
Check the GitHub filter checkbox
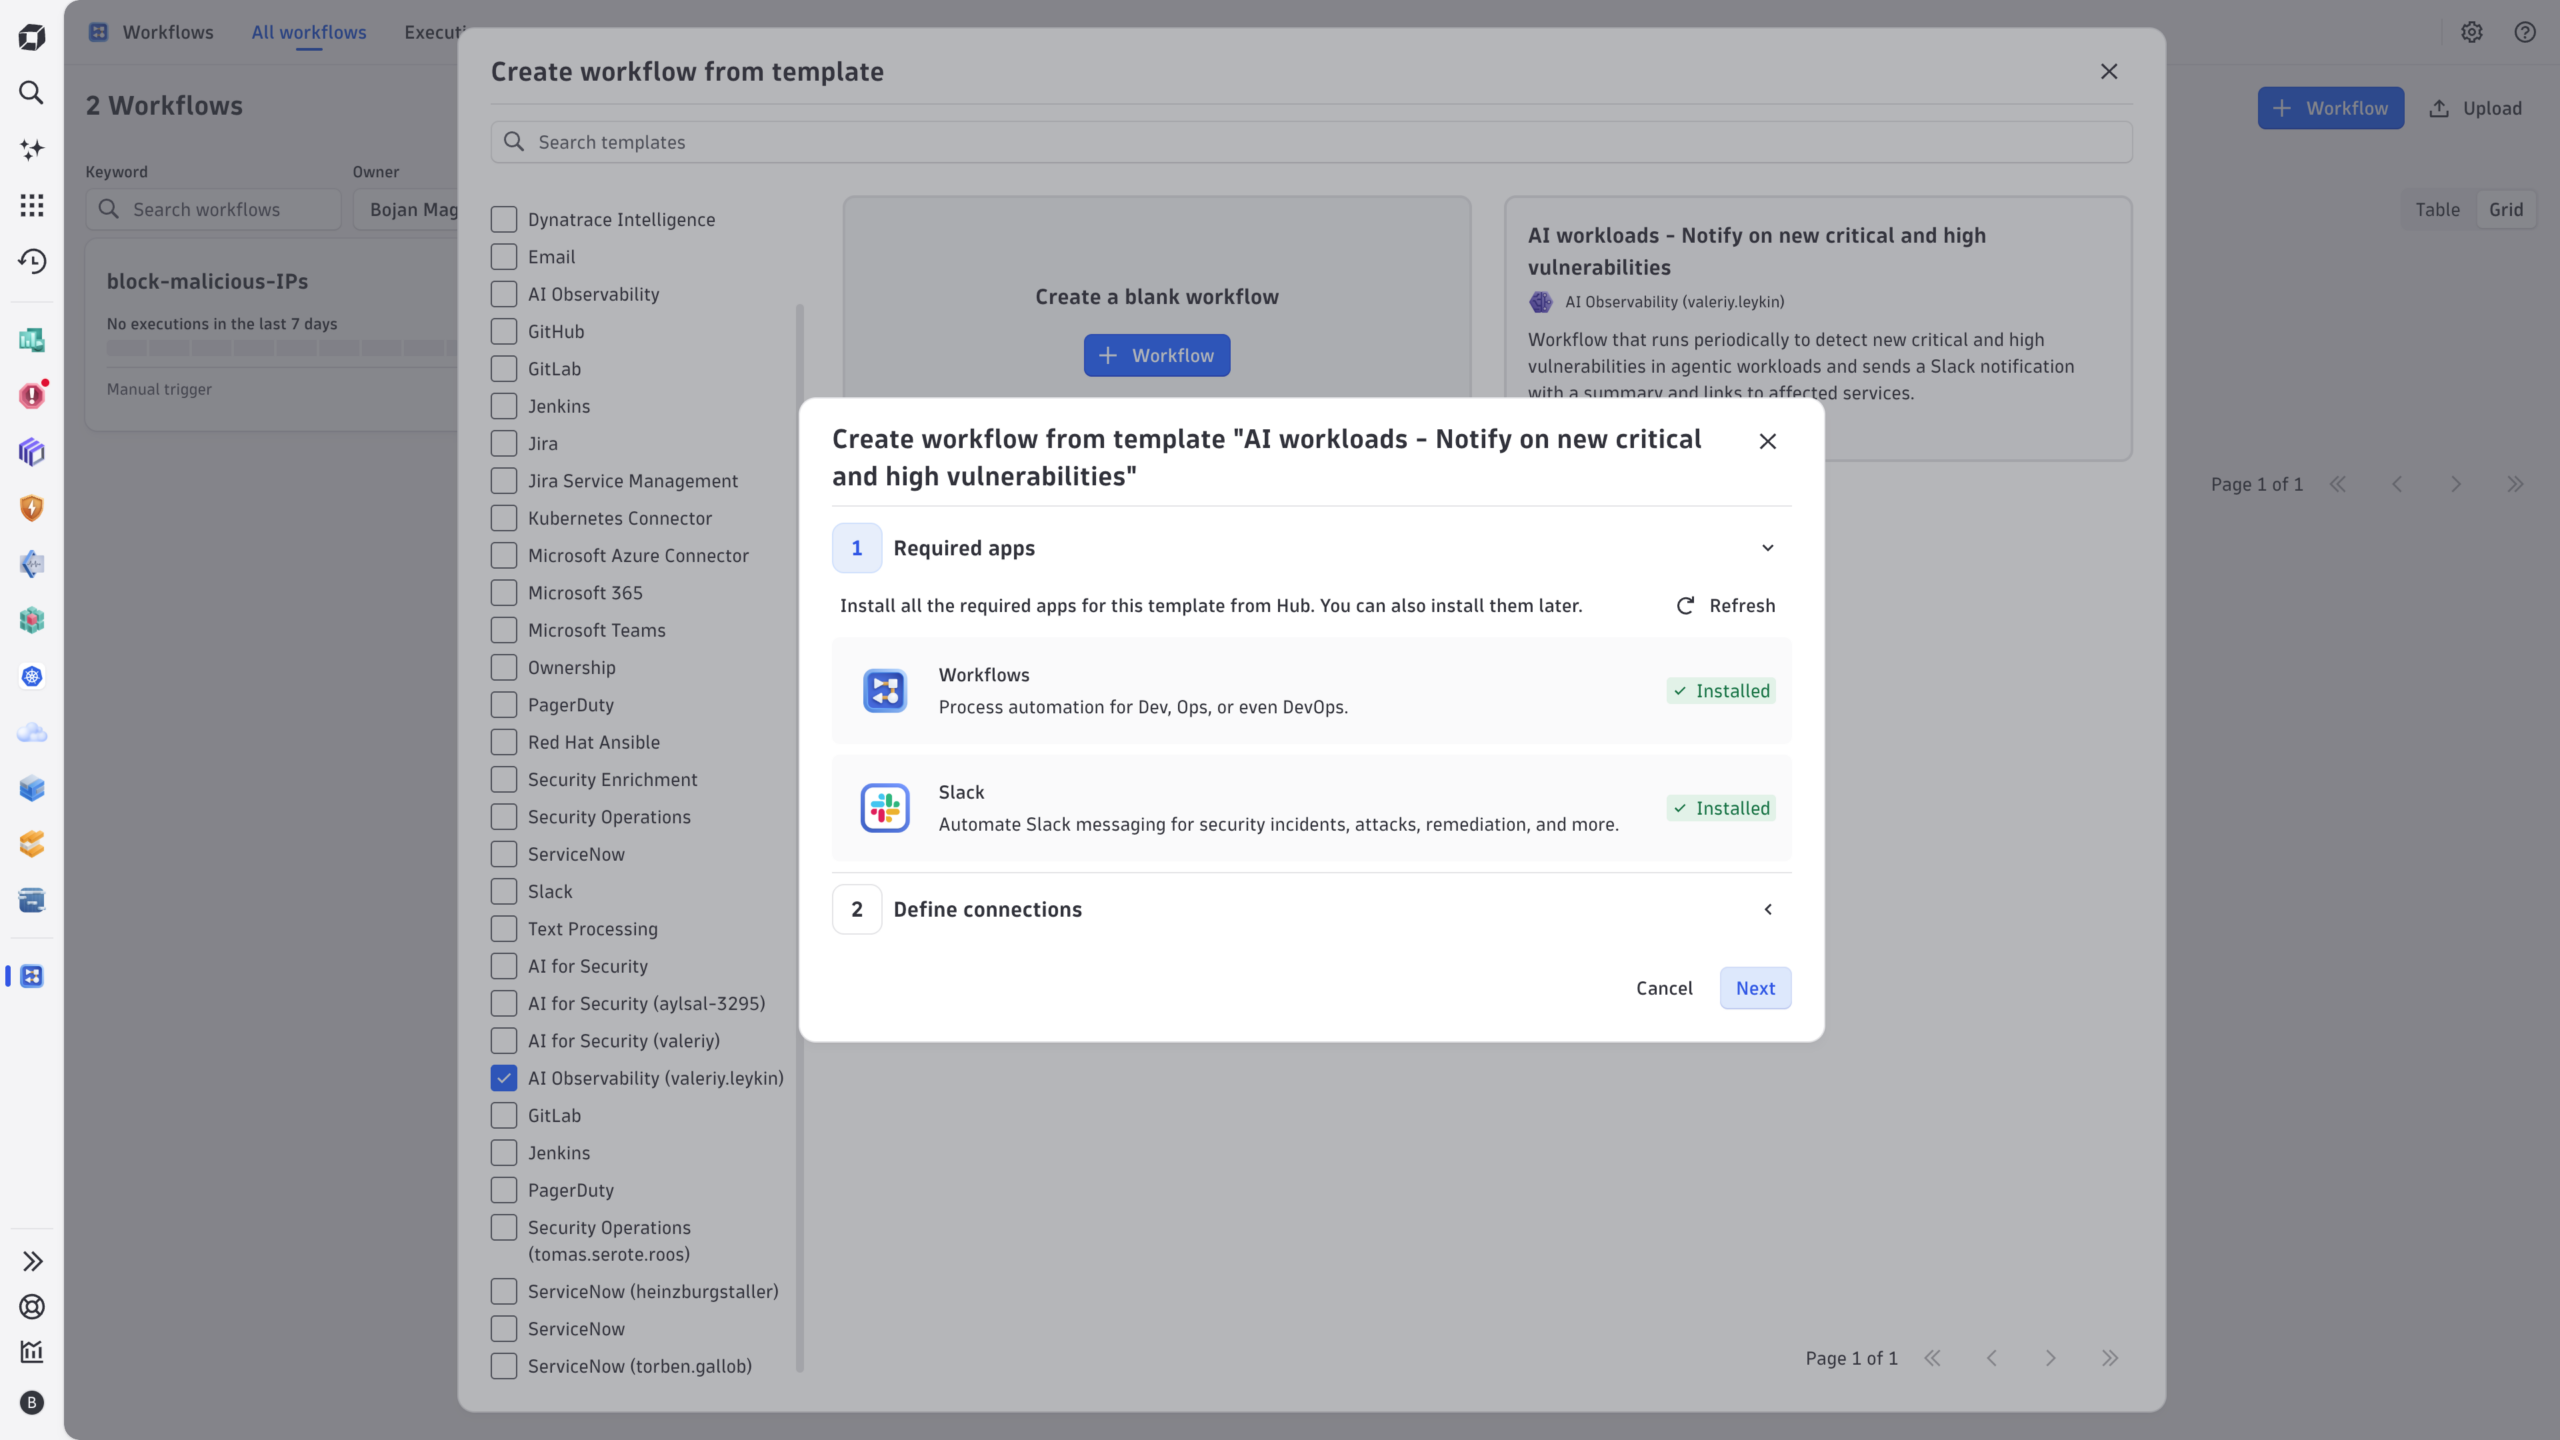(504, 332)
